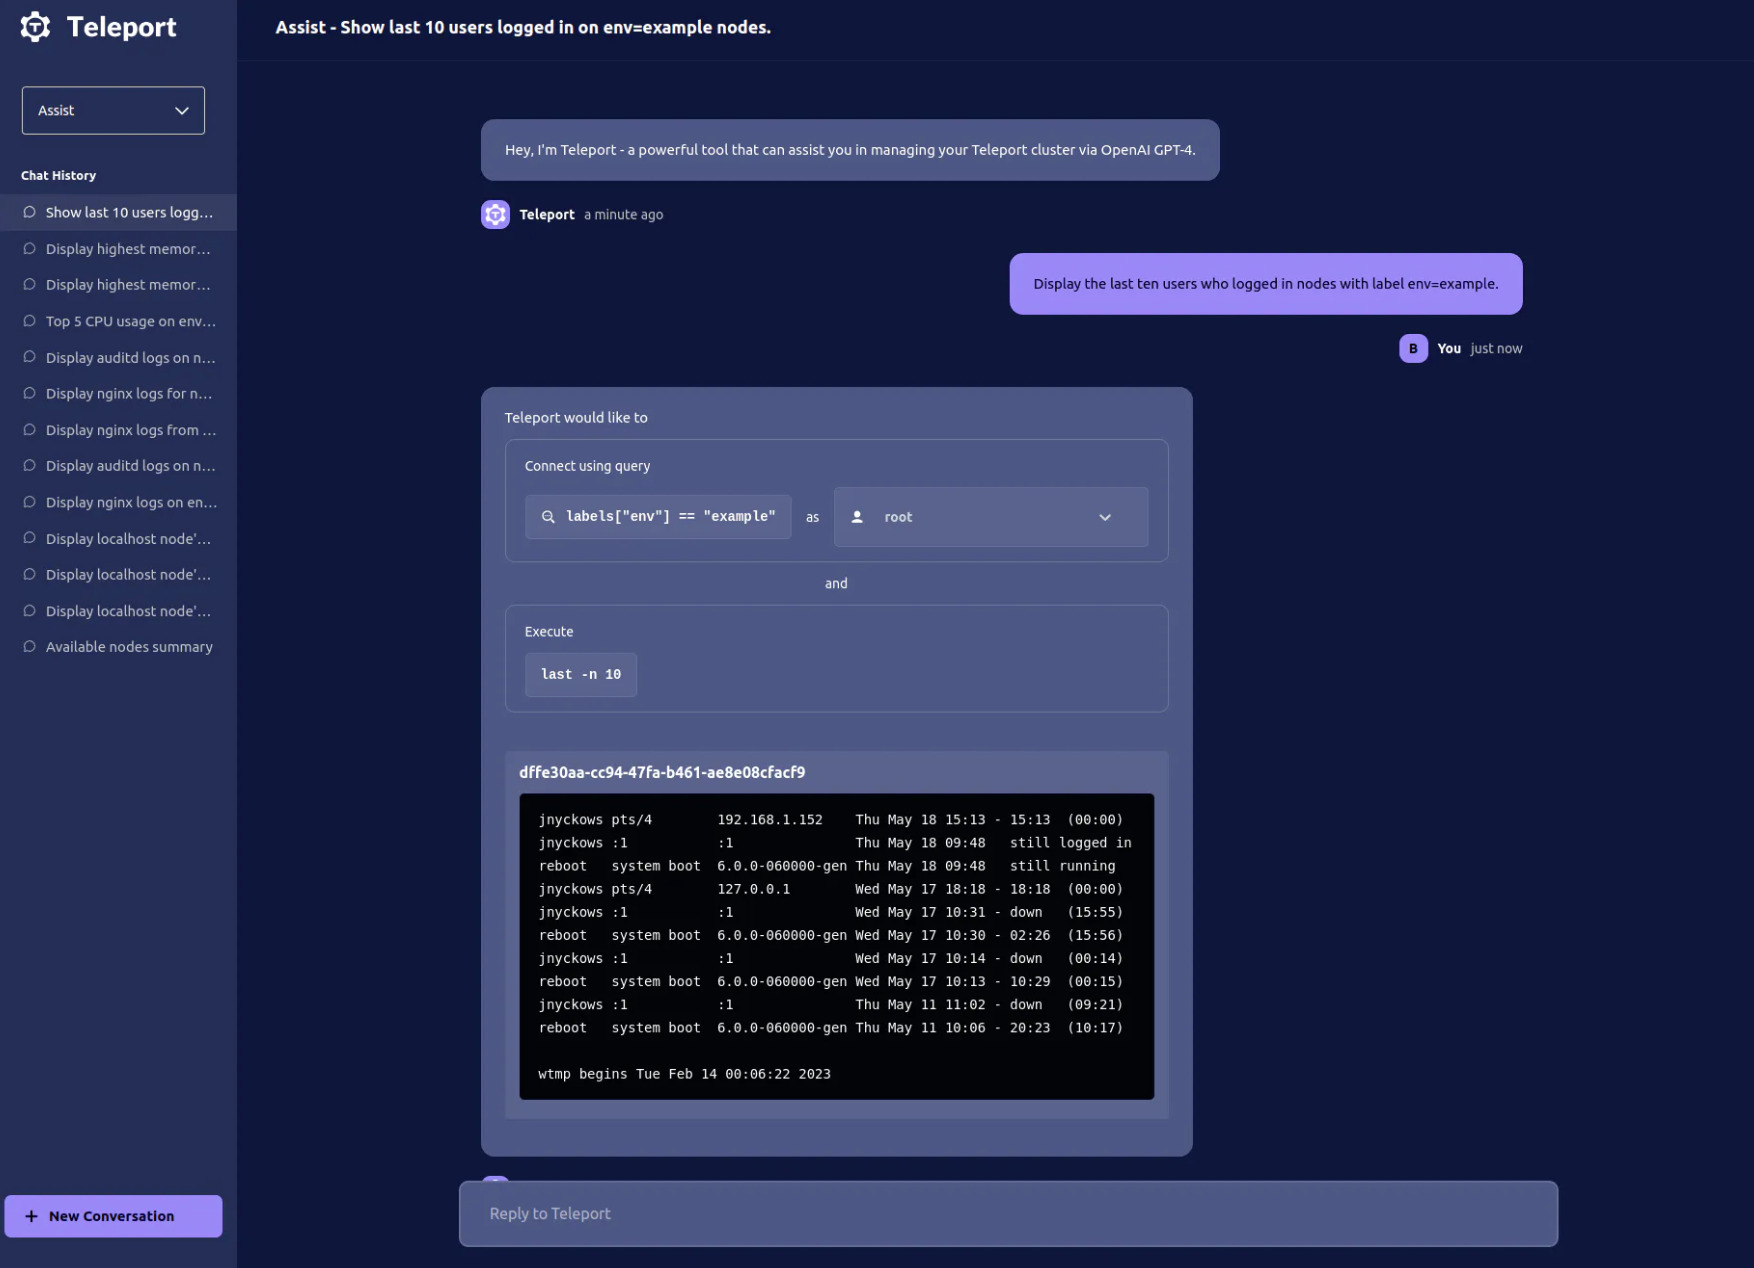Click the 'Chat History' heading
The image size is (1754, 1268).
59,175
